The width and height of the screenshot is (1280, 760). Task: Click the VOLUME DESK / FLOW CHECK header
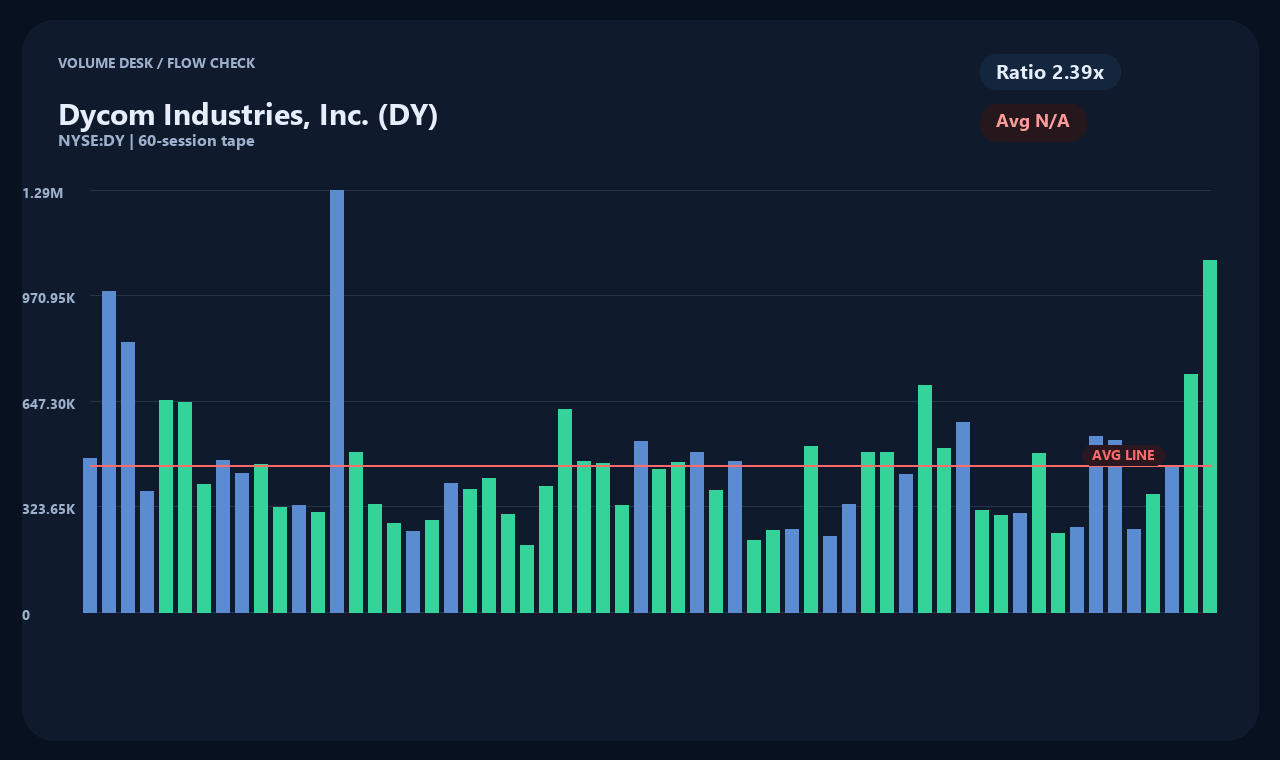click(x=156, y=63)
